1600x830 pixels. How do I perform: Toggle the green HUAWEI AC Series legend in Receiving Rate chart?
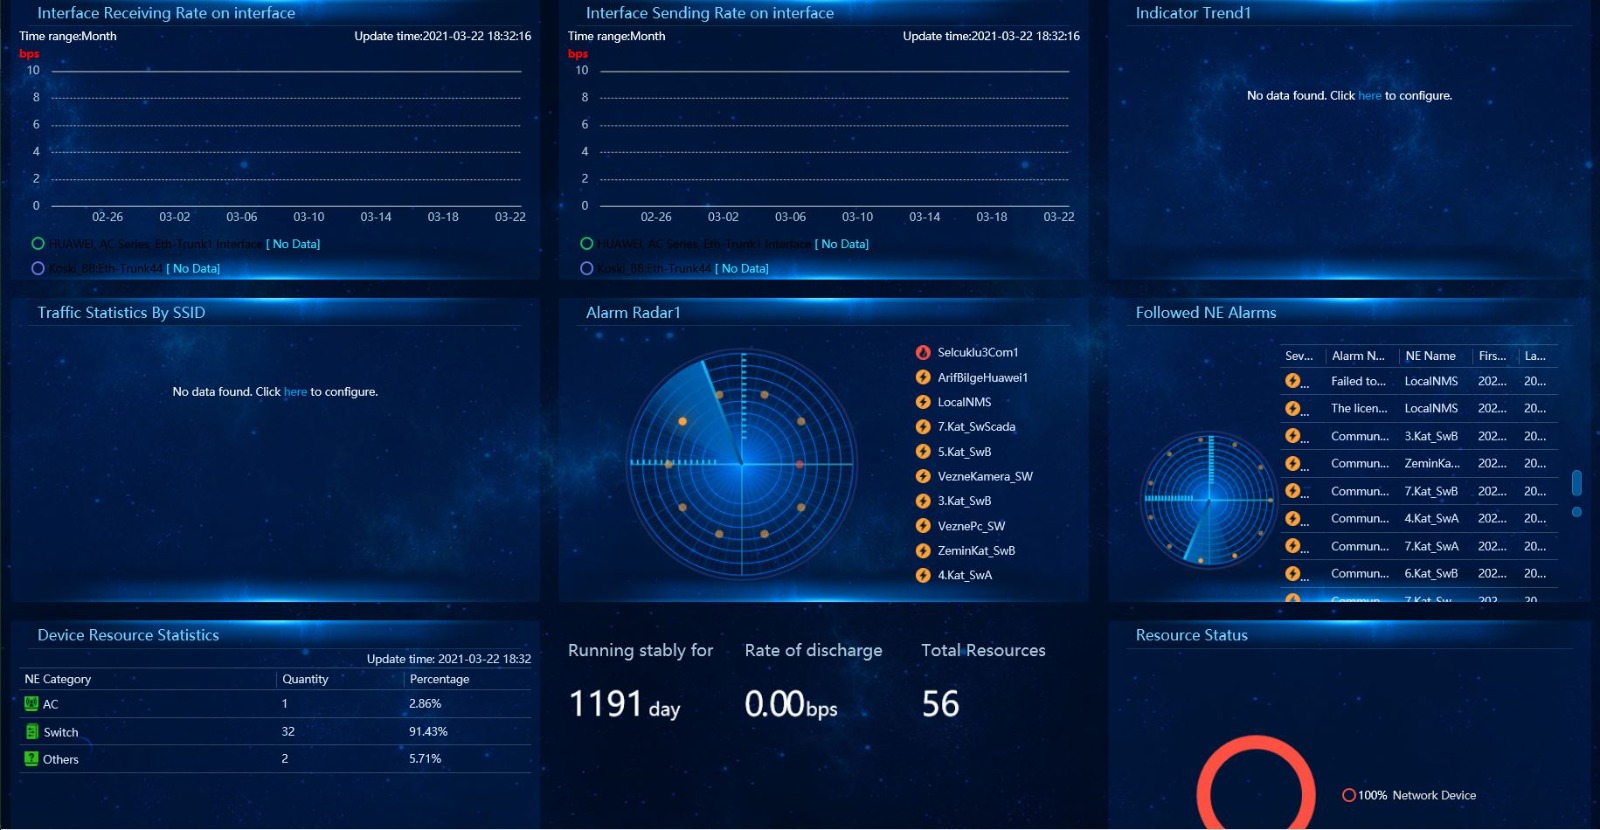tap(38, 243)
